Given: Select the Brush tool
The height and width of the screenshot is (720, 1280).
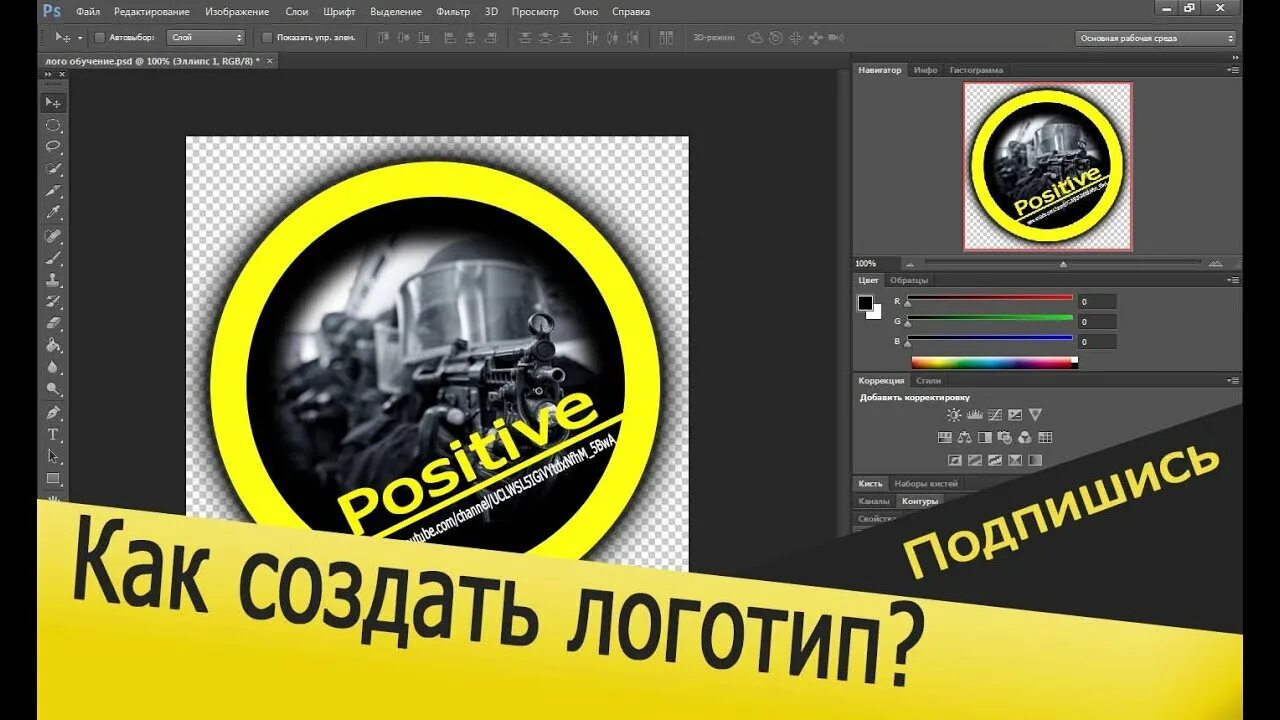Looking at the screenshot, I should click(54, 258).
